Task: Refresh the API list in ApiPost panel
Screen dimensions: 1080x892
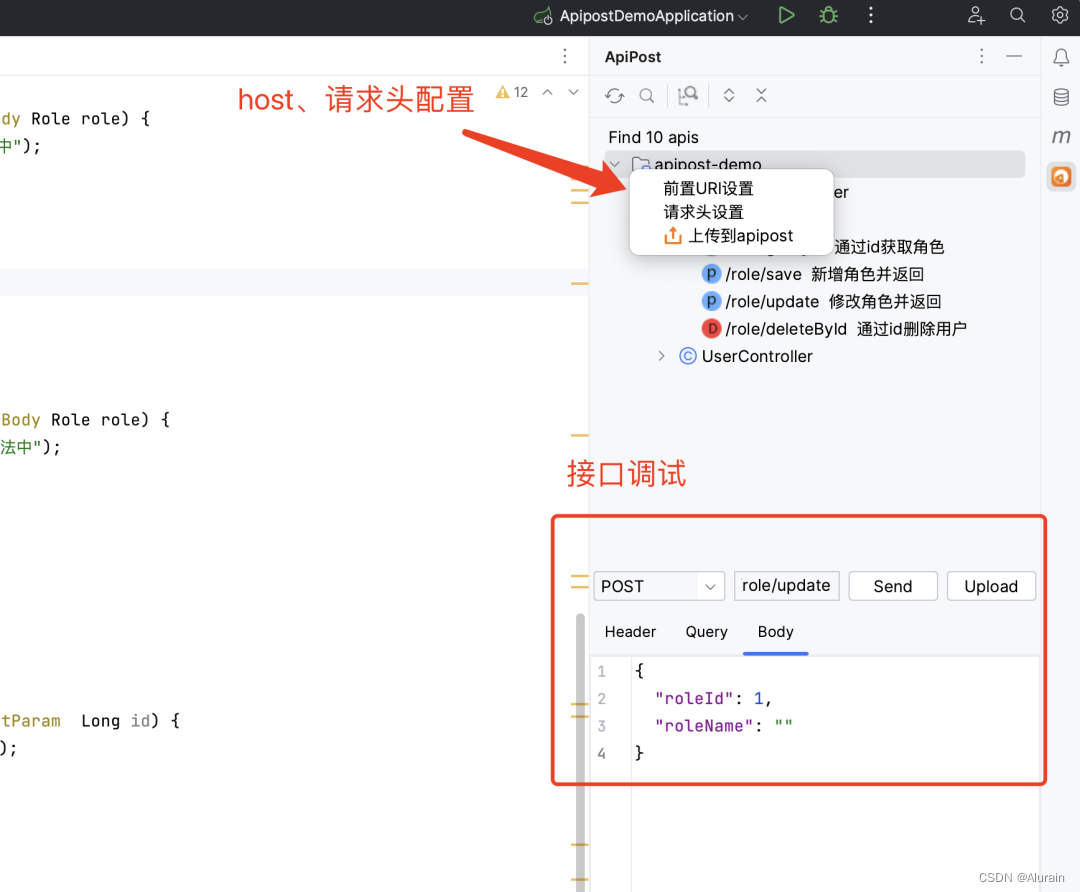Action: (614, 95)
